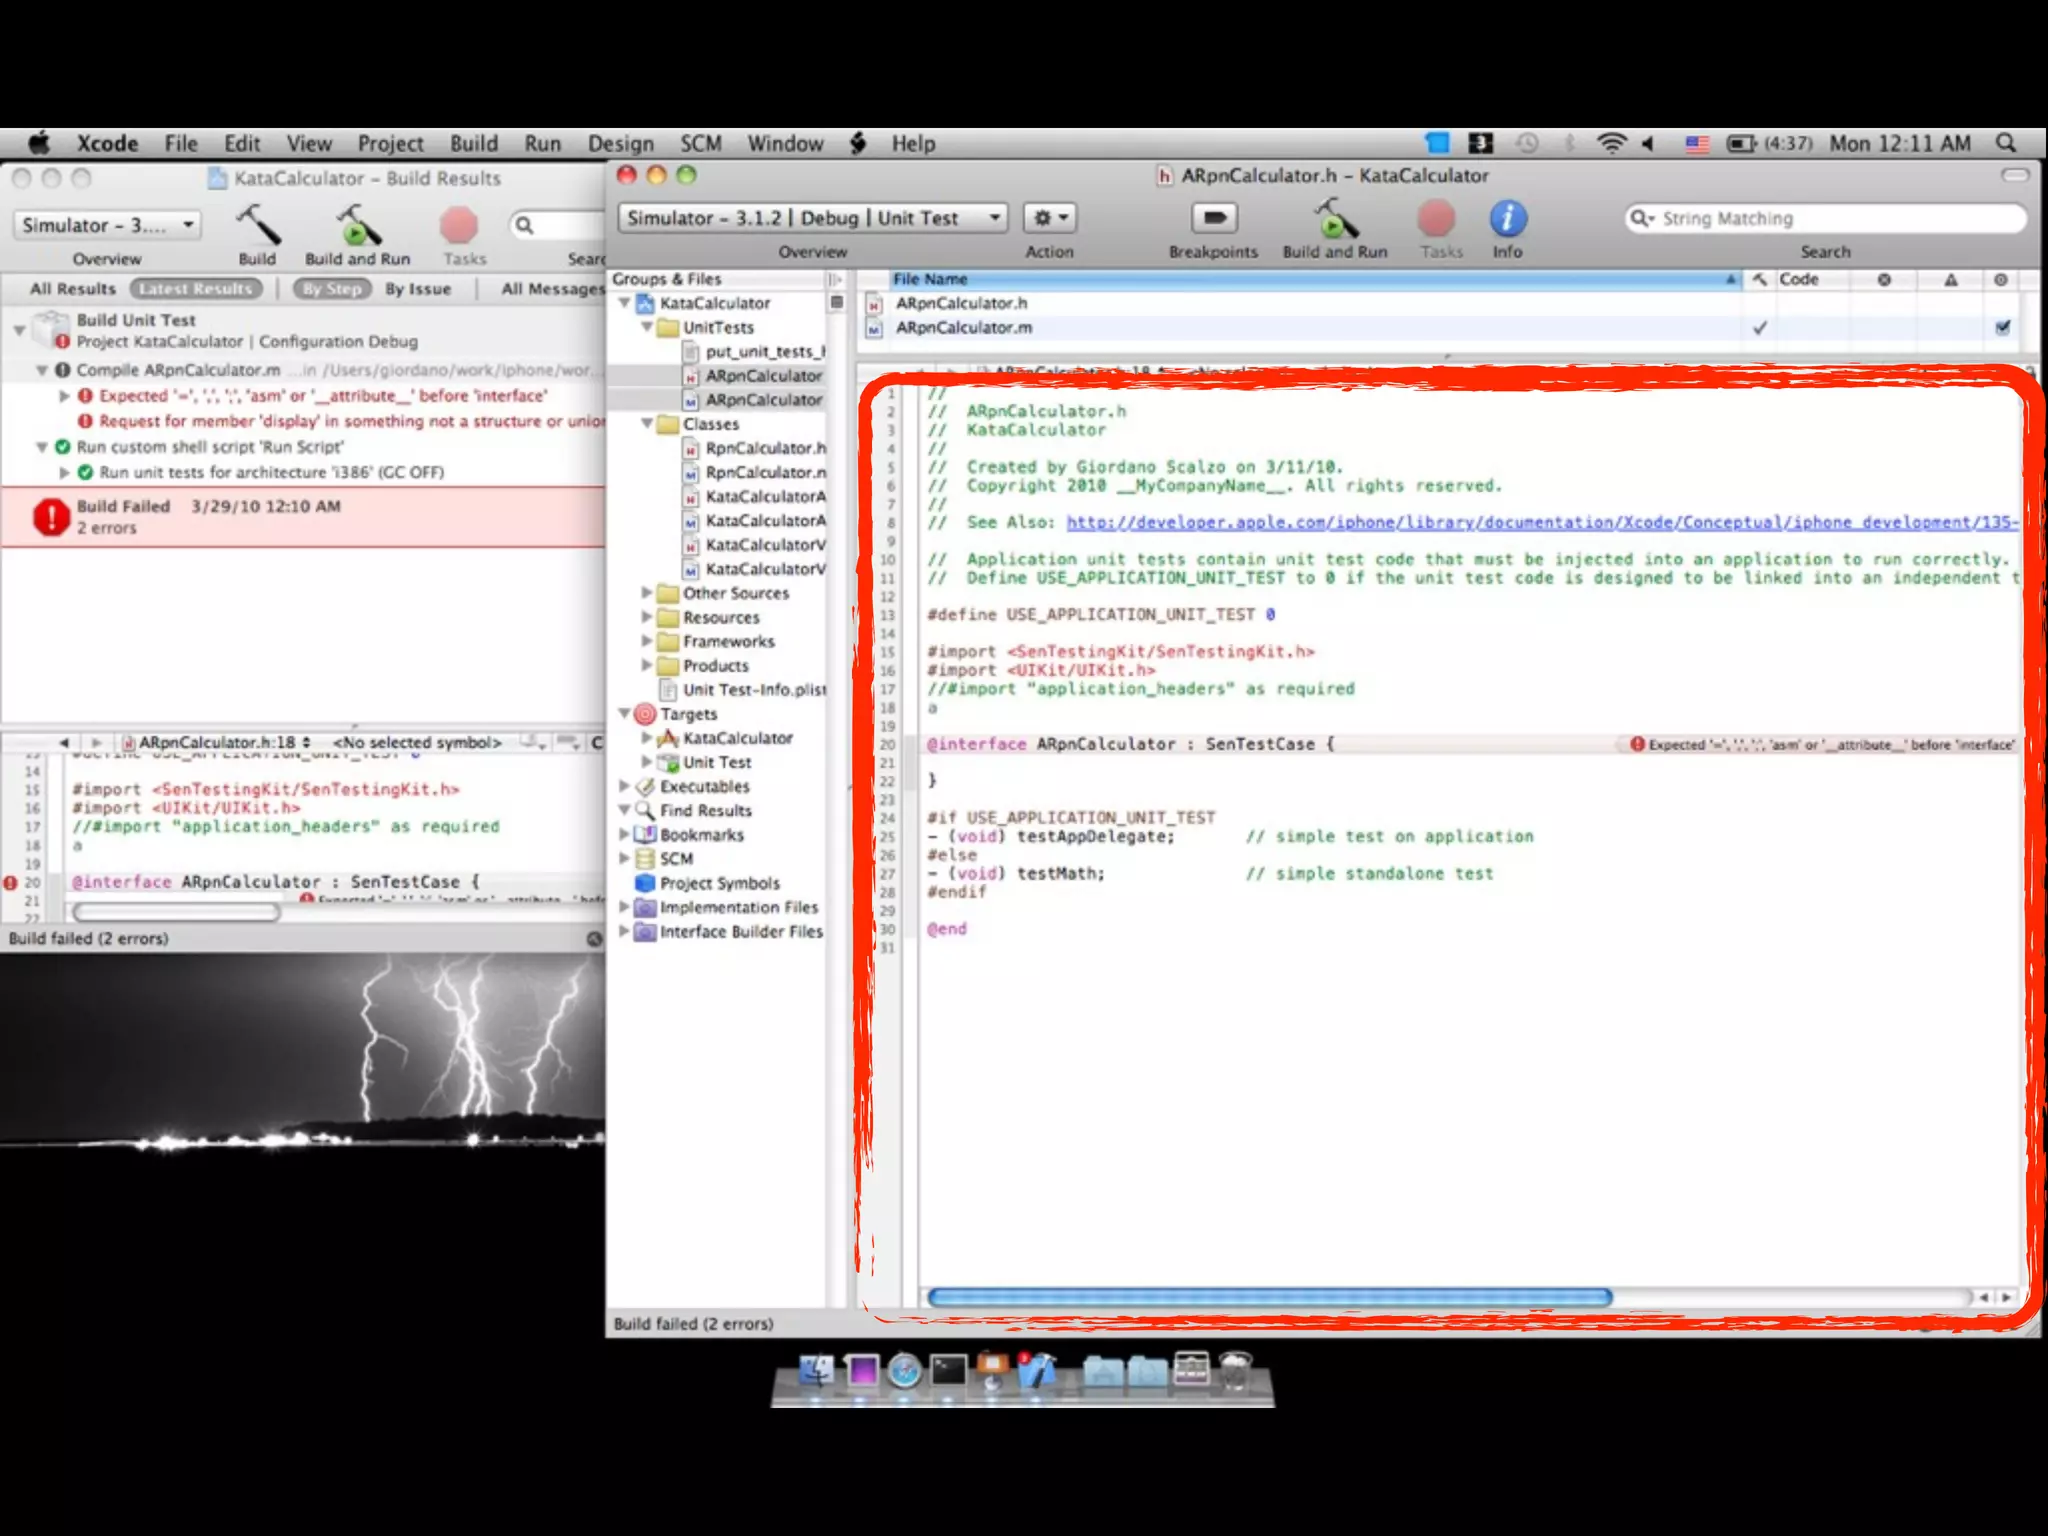Open the Project menu

click(390, 143)
